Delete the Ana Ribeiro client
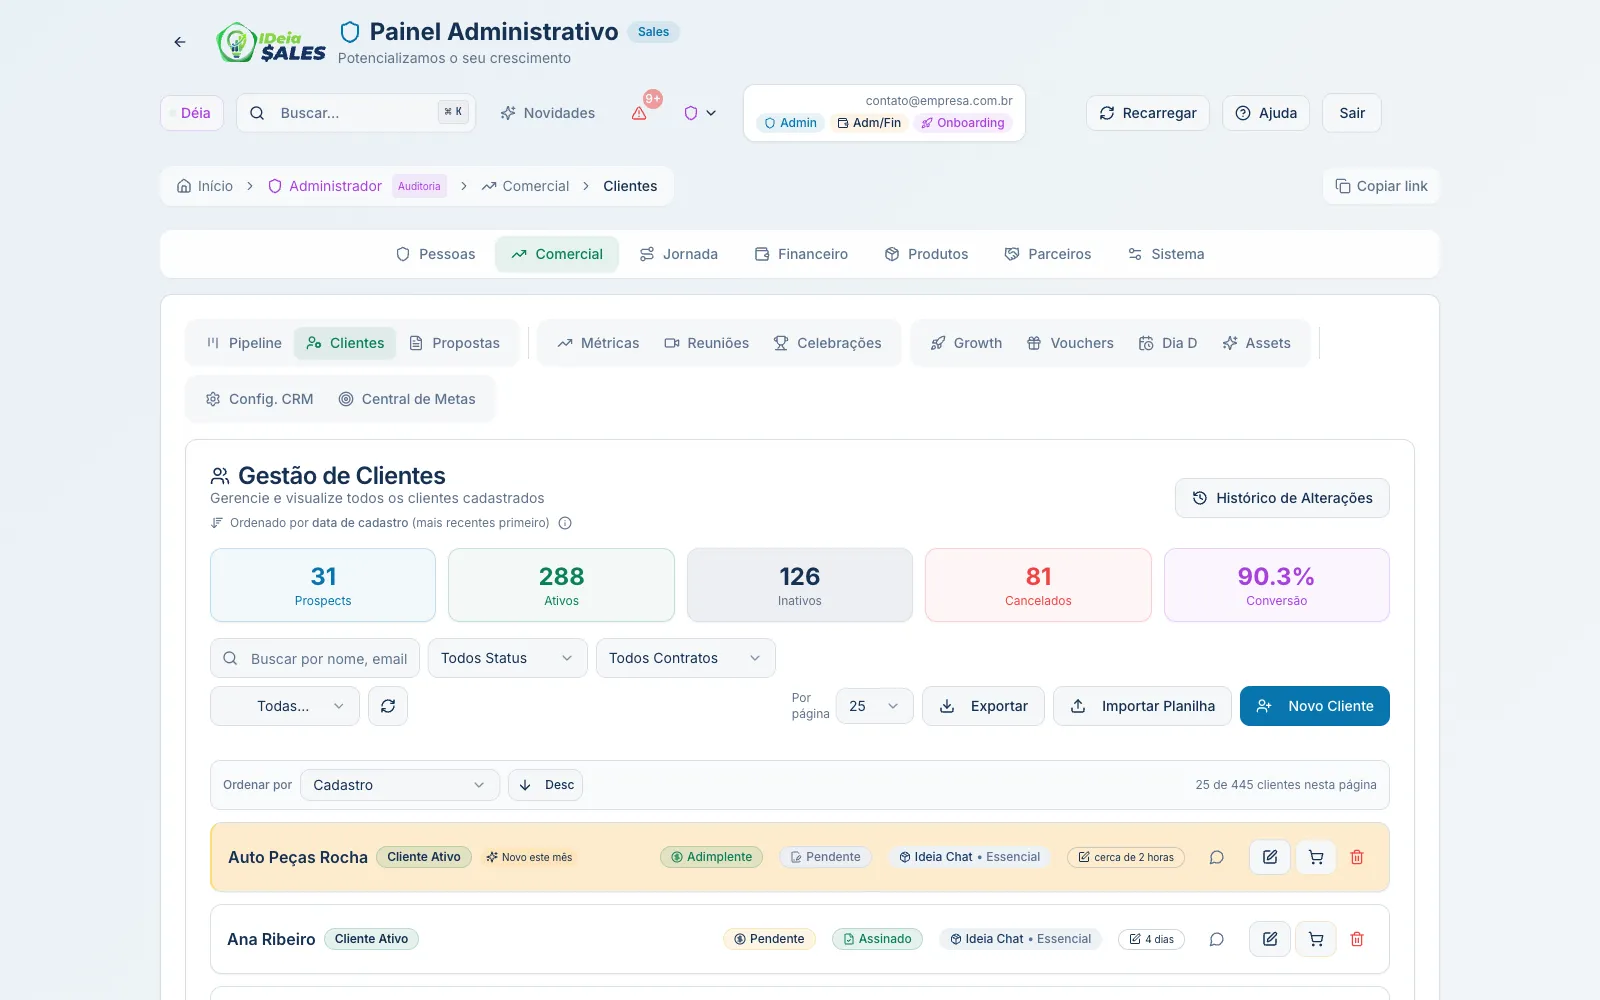Image resolution: width=1600 pixels, height=1000 pixels. pos(1357,939)
